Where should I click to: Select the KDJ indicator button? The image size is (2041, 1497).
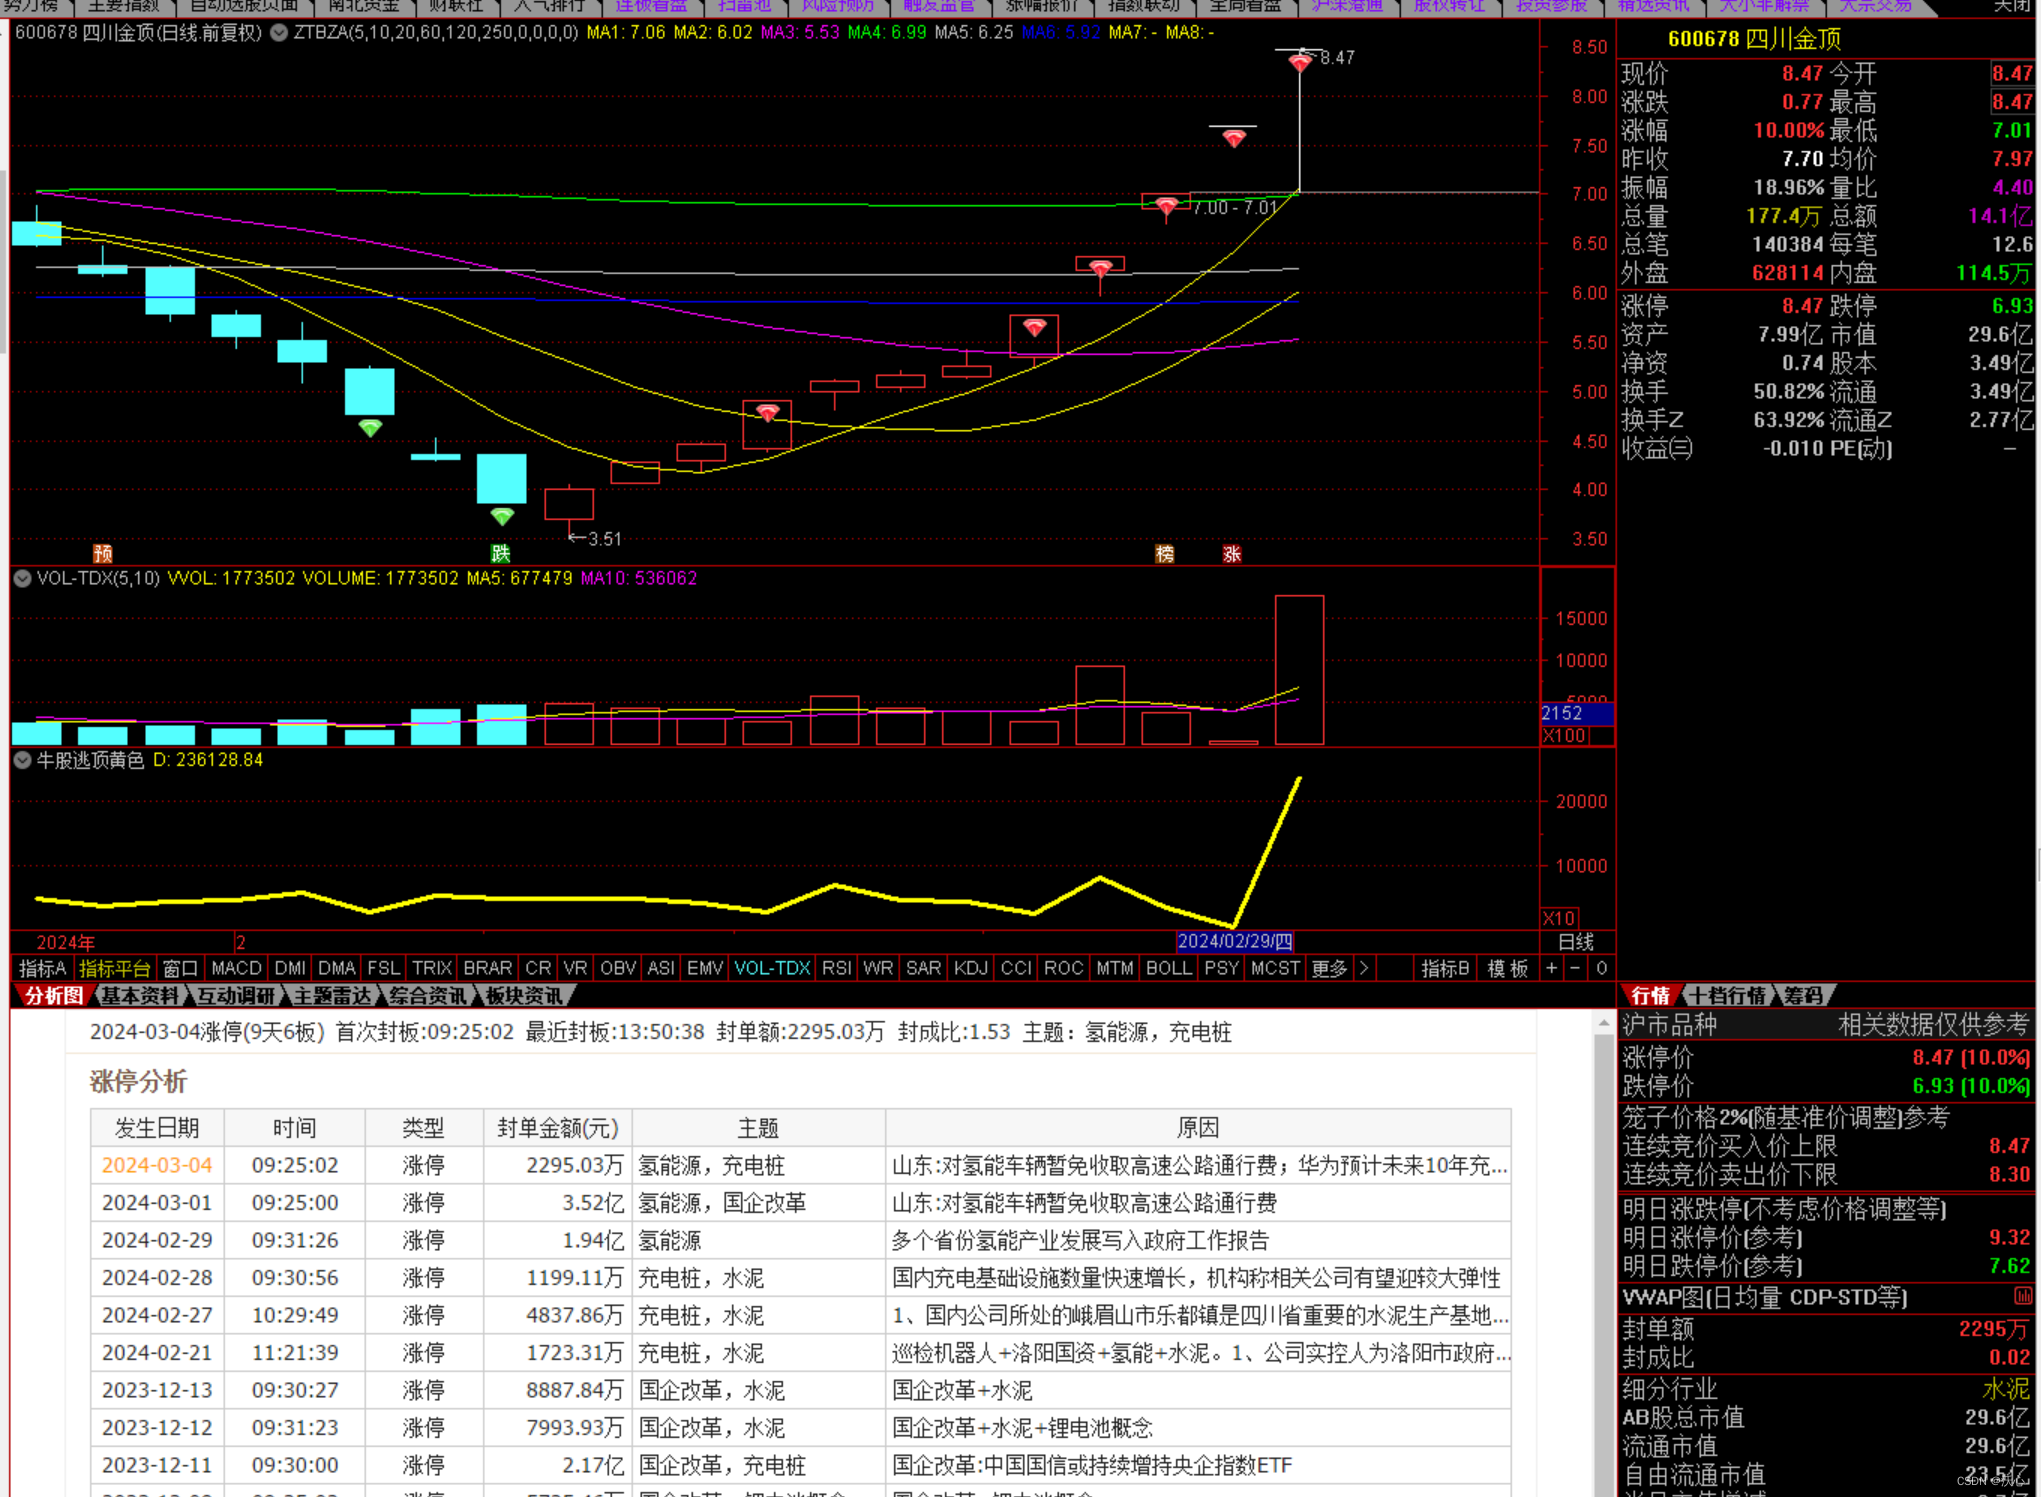coord(969,968)
